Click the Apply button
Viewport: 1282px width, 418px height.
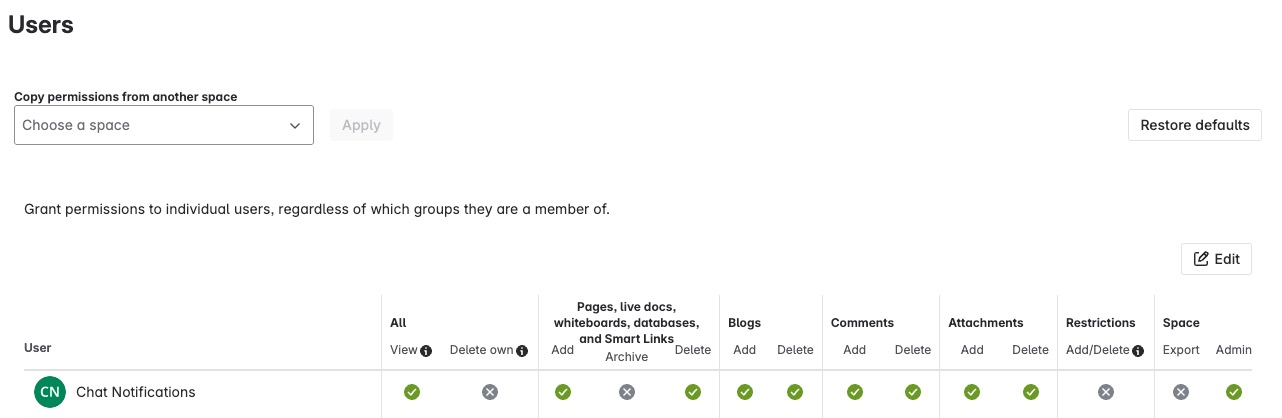point(361,125)
